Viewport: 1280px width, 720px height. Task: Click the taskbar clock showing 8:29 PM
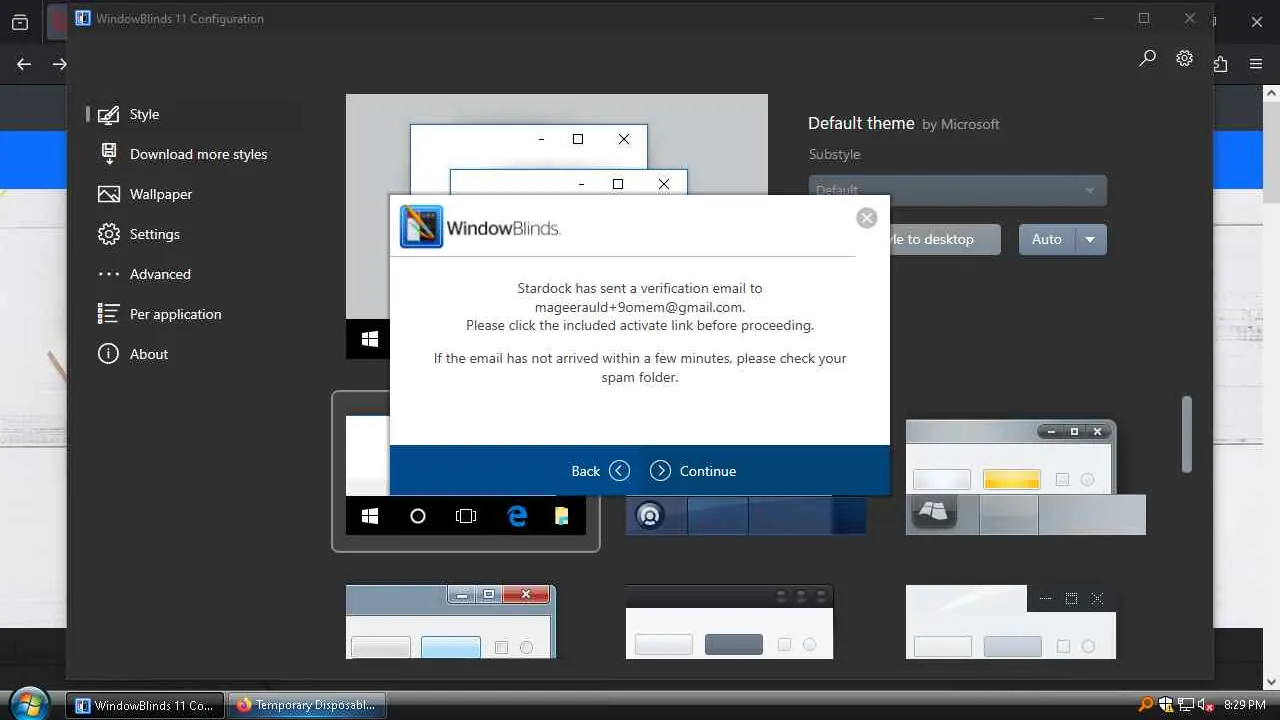click(x=1245, y=705)
